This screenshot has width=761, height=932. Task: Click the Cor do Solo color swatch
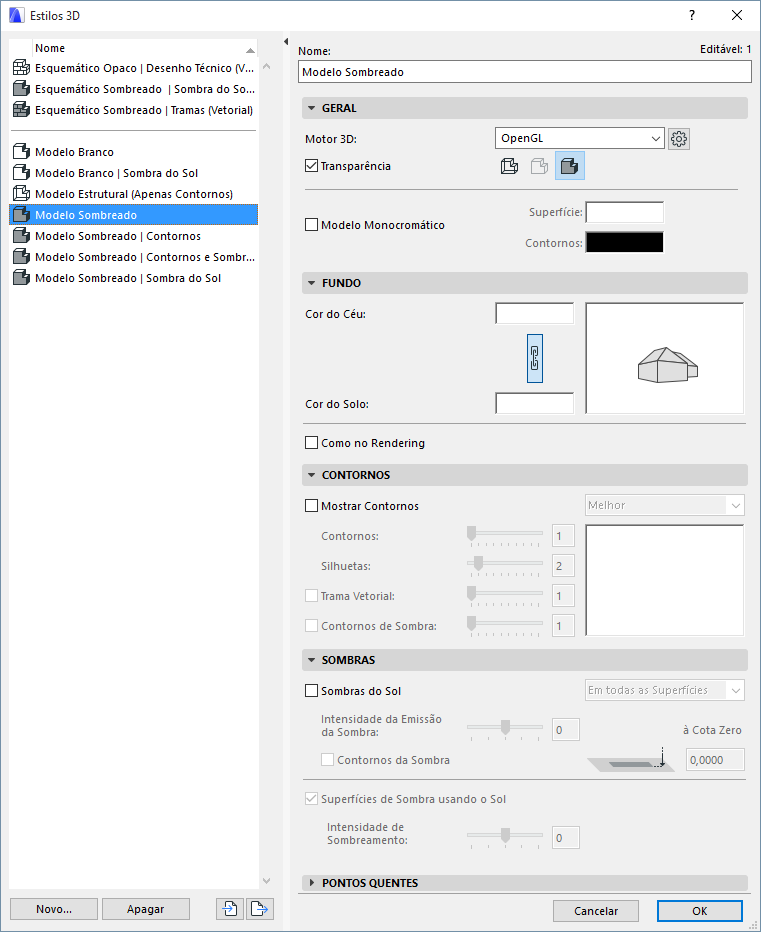pyautogui.click(x=534, y=403)
